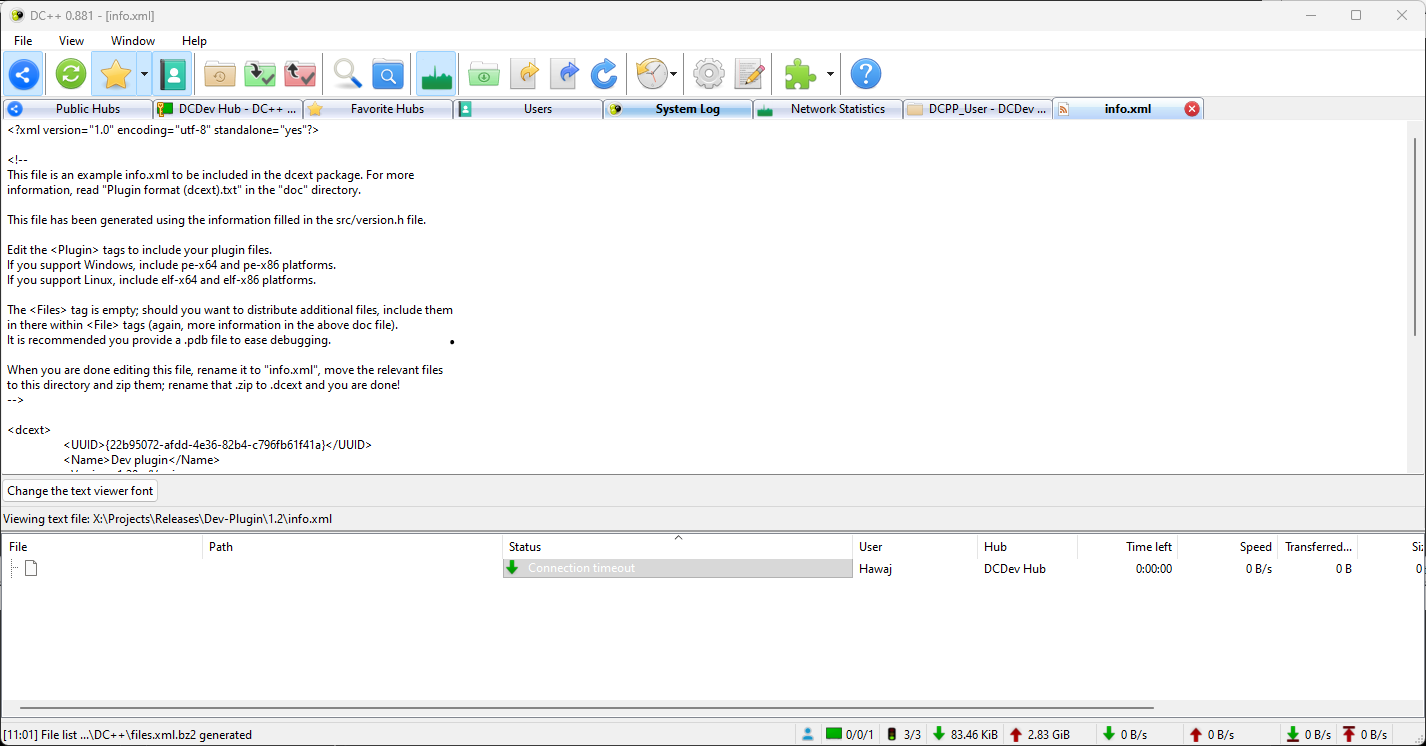Image resolution: width=1426 pixels, height=746 pixels.
Task: Open Finished Uploads red-arrow folder icon
Action: [x=300, y=74]
